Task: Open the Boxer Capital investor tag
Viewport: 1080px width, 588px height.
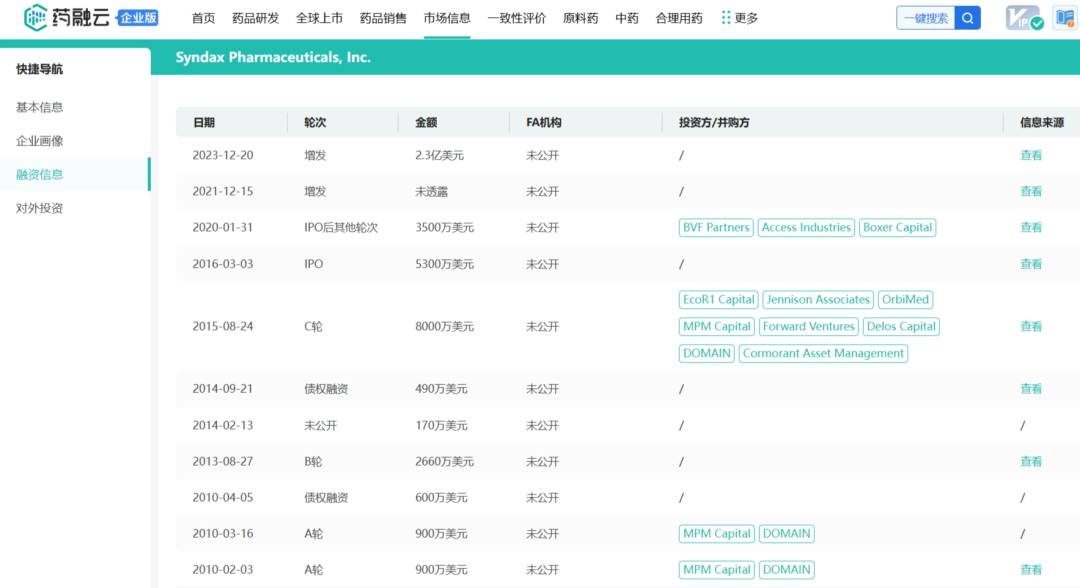Action: pyautogui.click(x=897, y=227)
